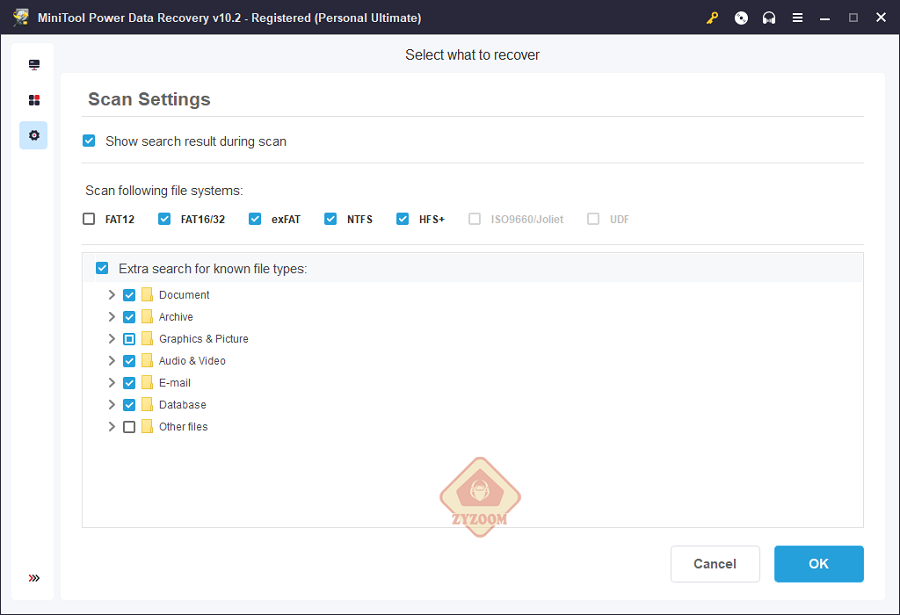
Task: Expand the Audio & Video node
Action: (x=111, y=361)
